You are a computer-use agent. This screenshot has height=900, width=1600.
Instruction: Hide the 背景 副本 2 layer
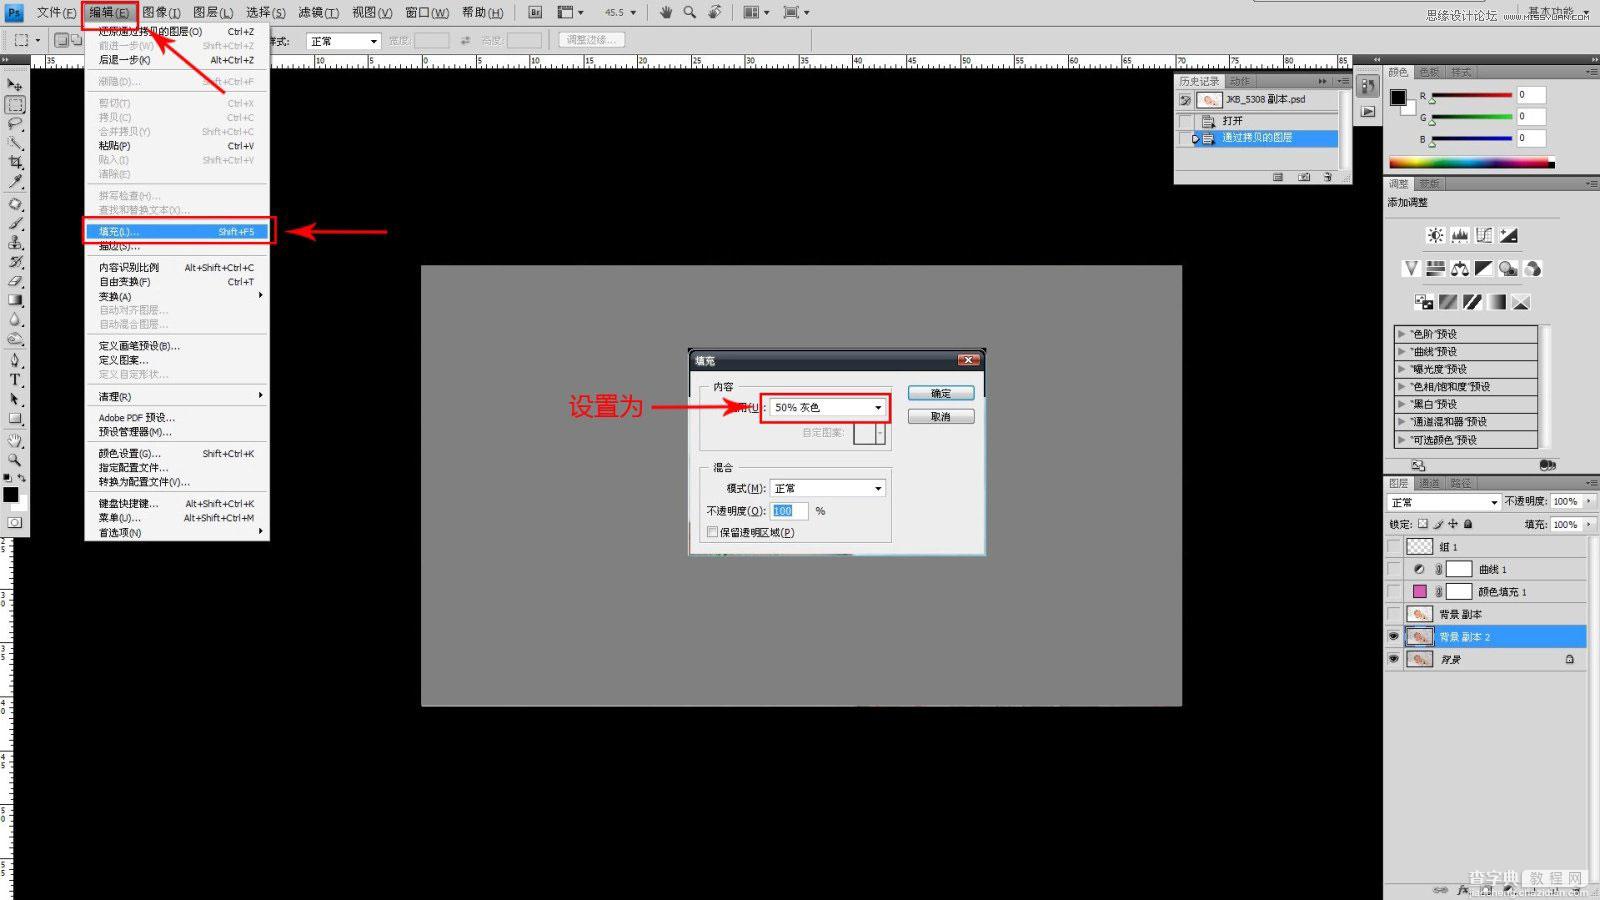(x=1394, y=637)
